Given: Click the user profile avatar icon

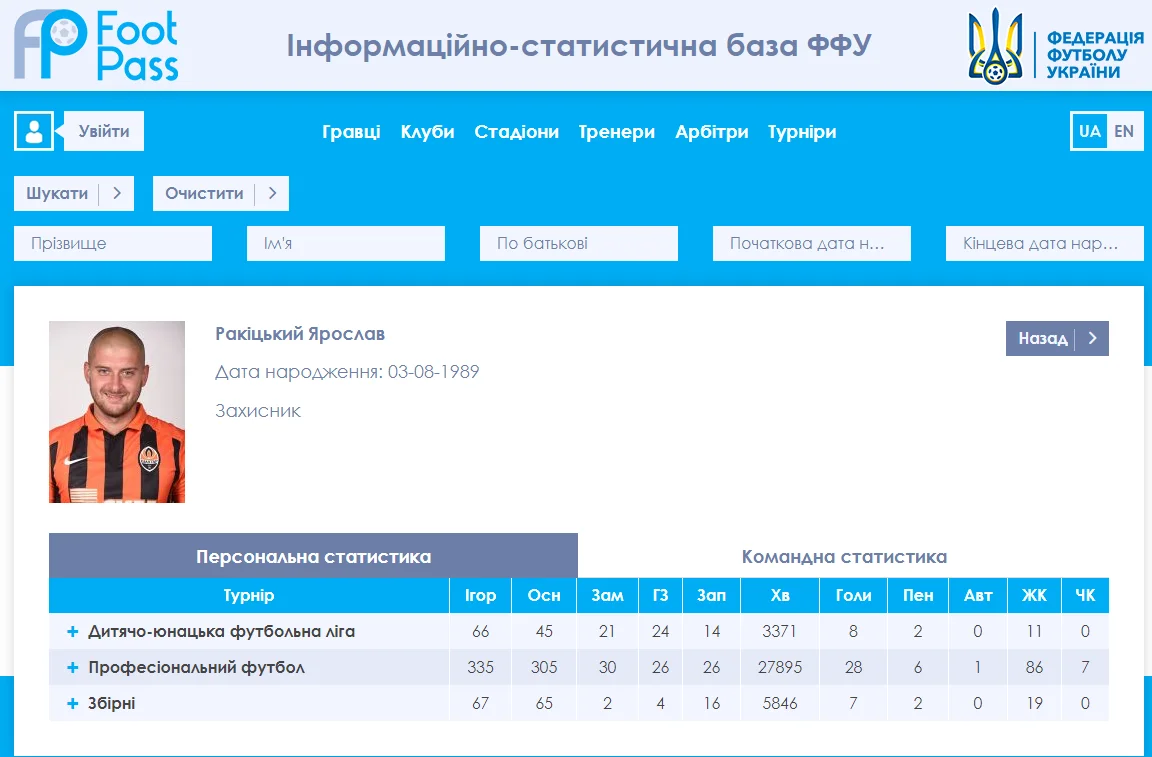Looking at the screenshot, I should (x=33, y=131).
